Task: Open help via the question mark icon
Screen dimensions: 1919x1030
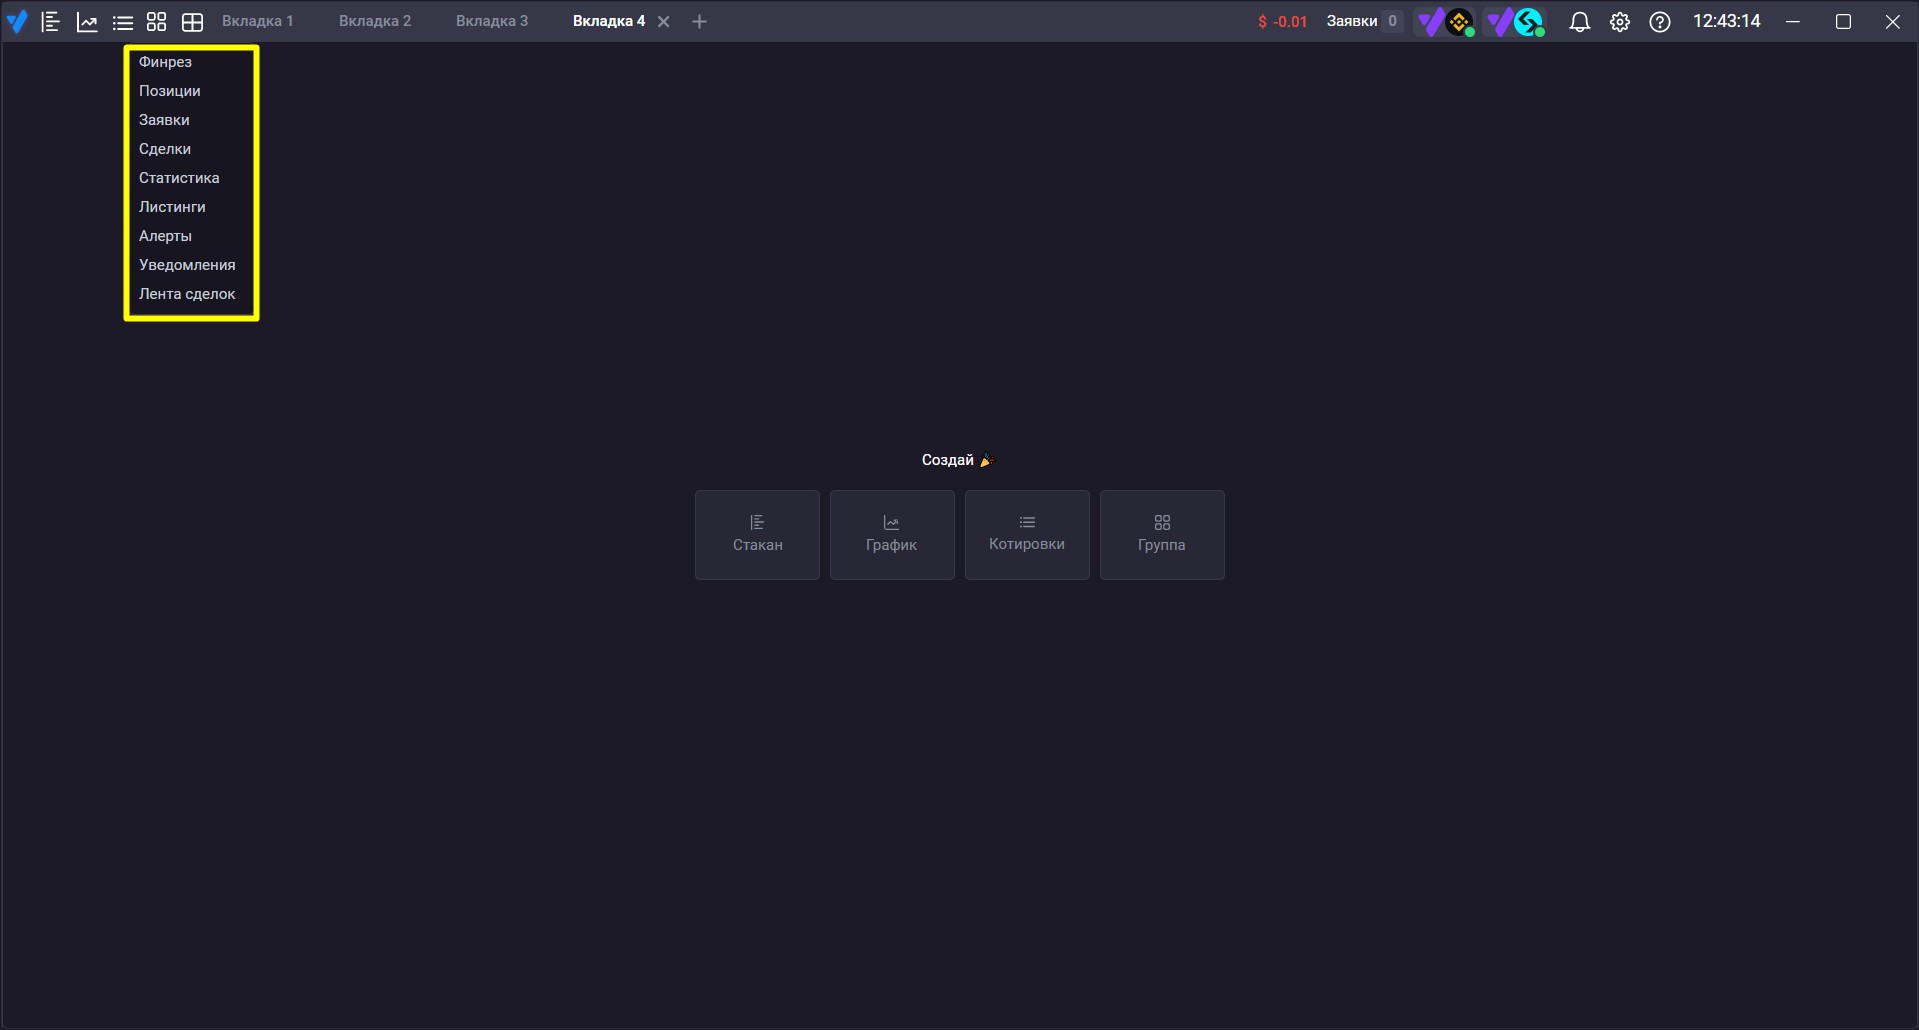Action: [1660, 21]
